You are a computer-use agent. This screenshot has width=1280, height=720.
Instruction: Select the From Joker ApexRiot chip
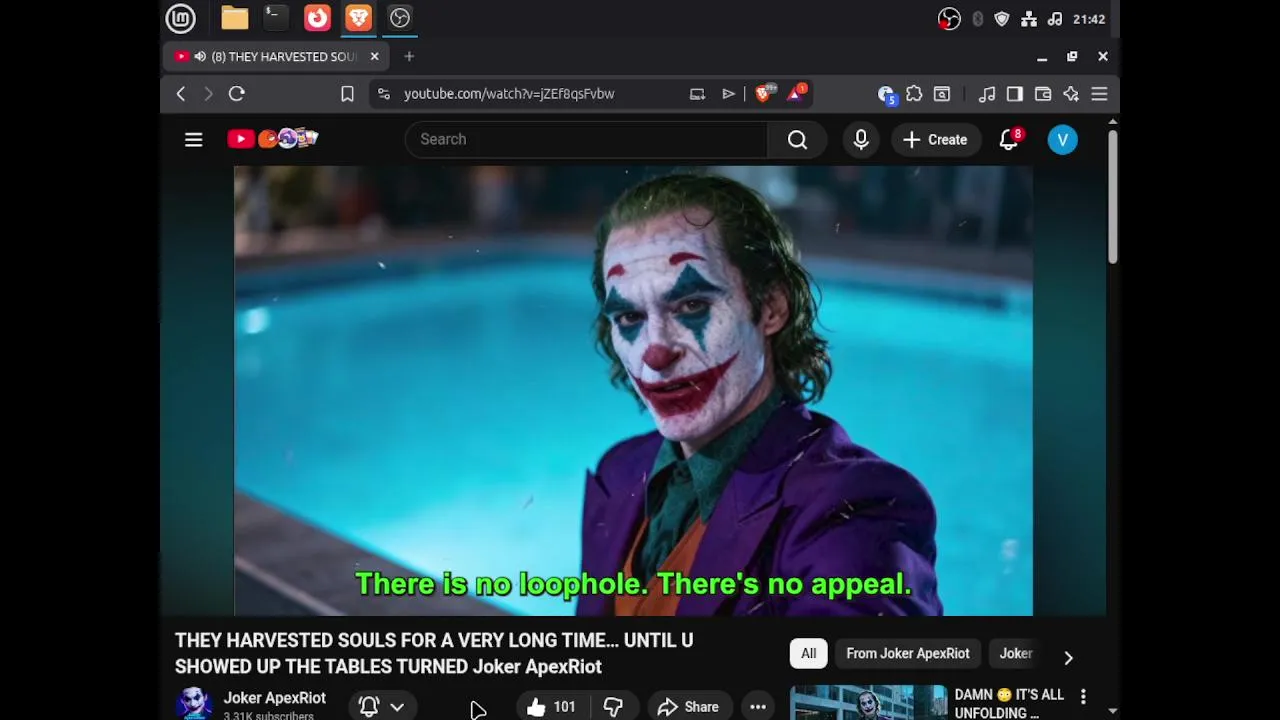coord(908,653)
